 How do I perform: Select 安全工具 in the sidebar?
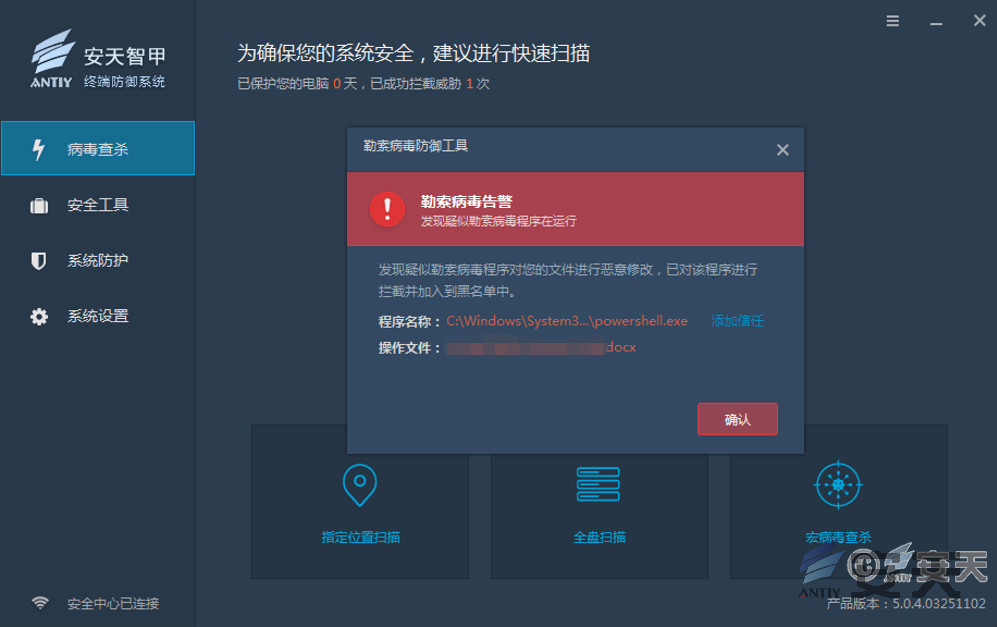(98, 205)
